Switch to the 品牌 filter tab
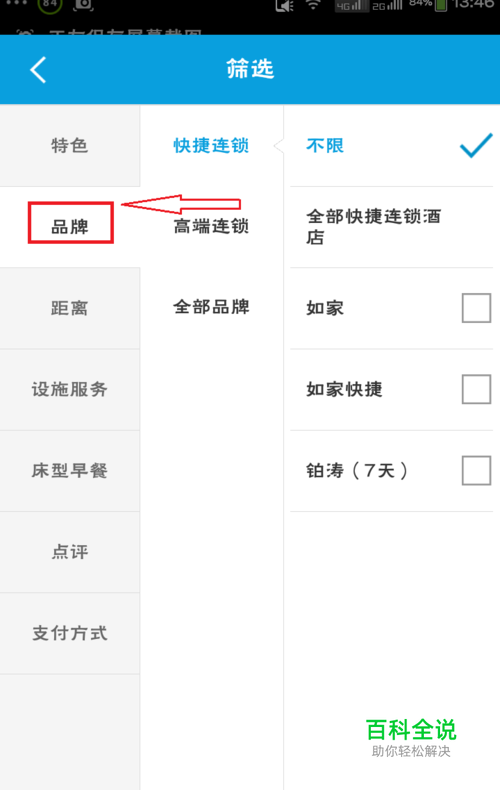The height and width of the screenshot is (790, 500). 70,227
